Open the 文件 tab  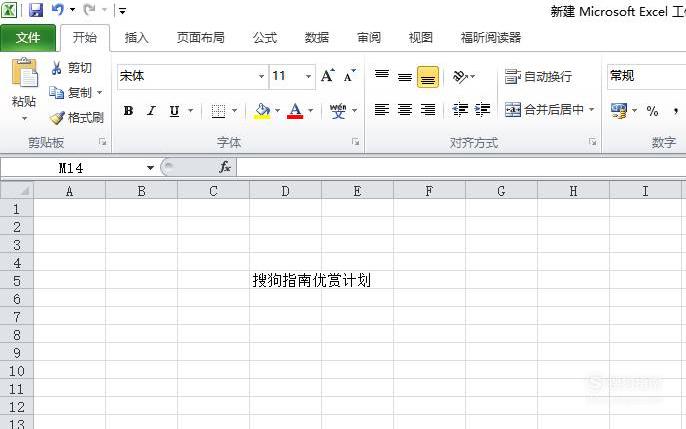coord(28,38)
